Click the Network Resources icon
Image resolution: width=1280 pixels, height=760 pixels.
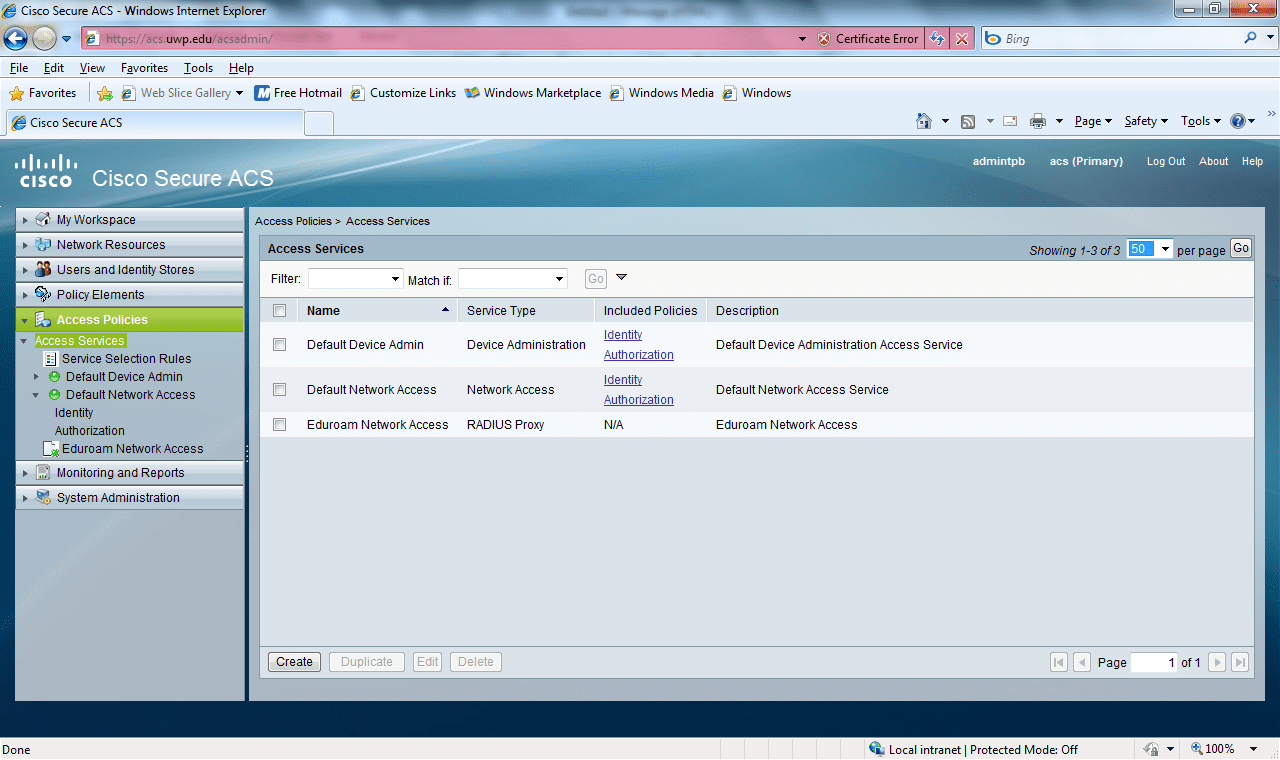[43, 245]
